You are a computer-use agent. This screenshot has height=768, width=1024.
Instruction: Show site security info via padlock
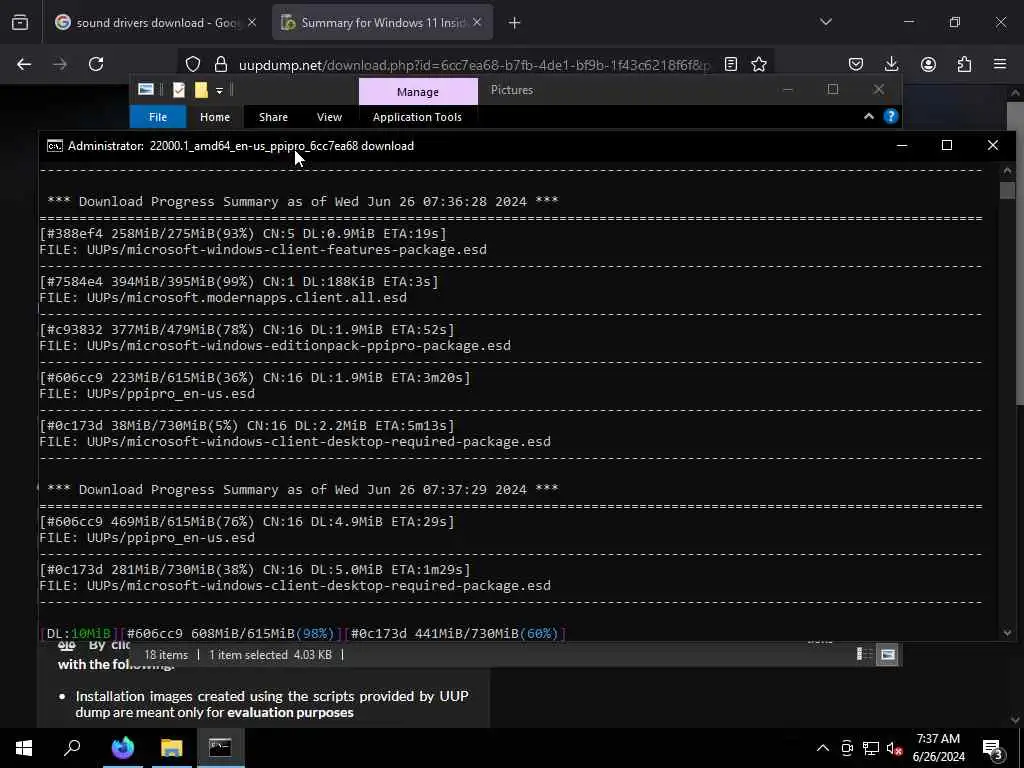point(221,64)
